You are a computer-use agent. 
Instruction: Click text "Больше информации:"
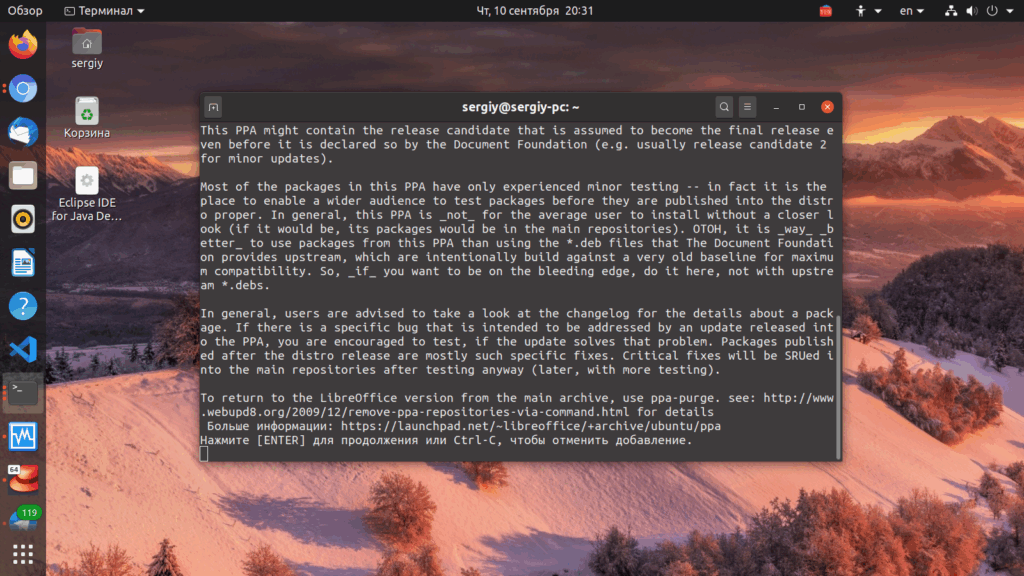point(270,426)
